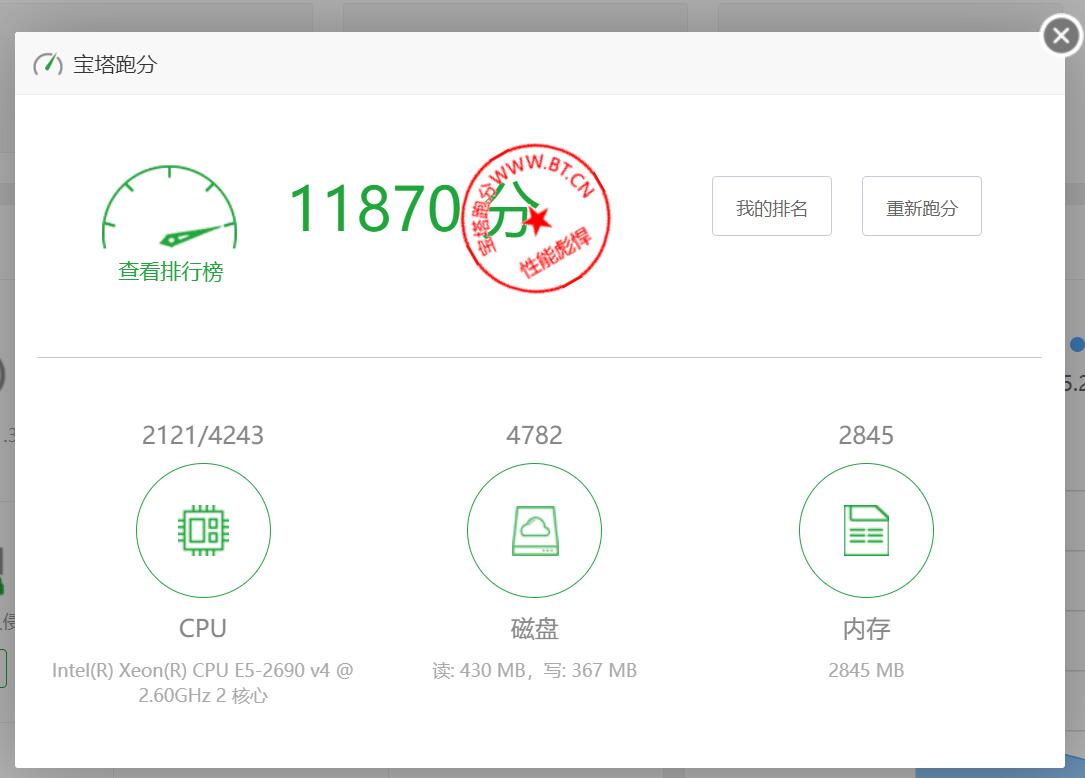Click the disk 磁盘 cloud drive icon
The width and height of the screenshot is (1085, 778).
click(534, 530)
